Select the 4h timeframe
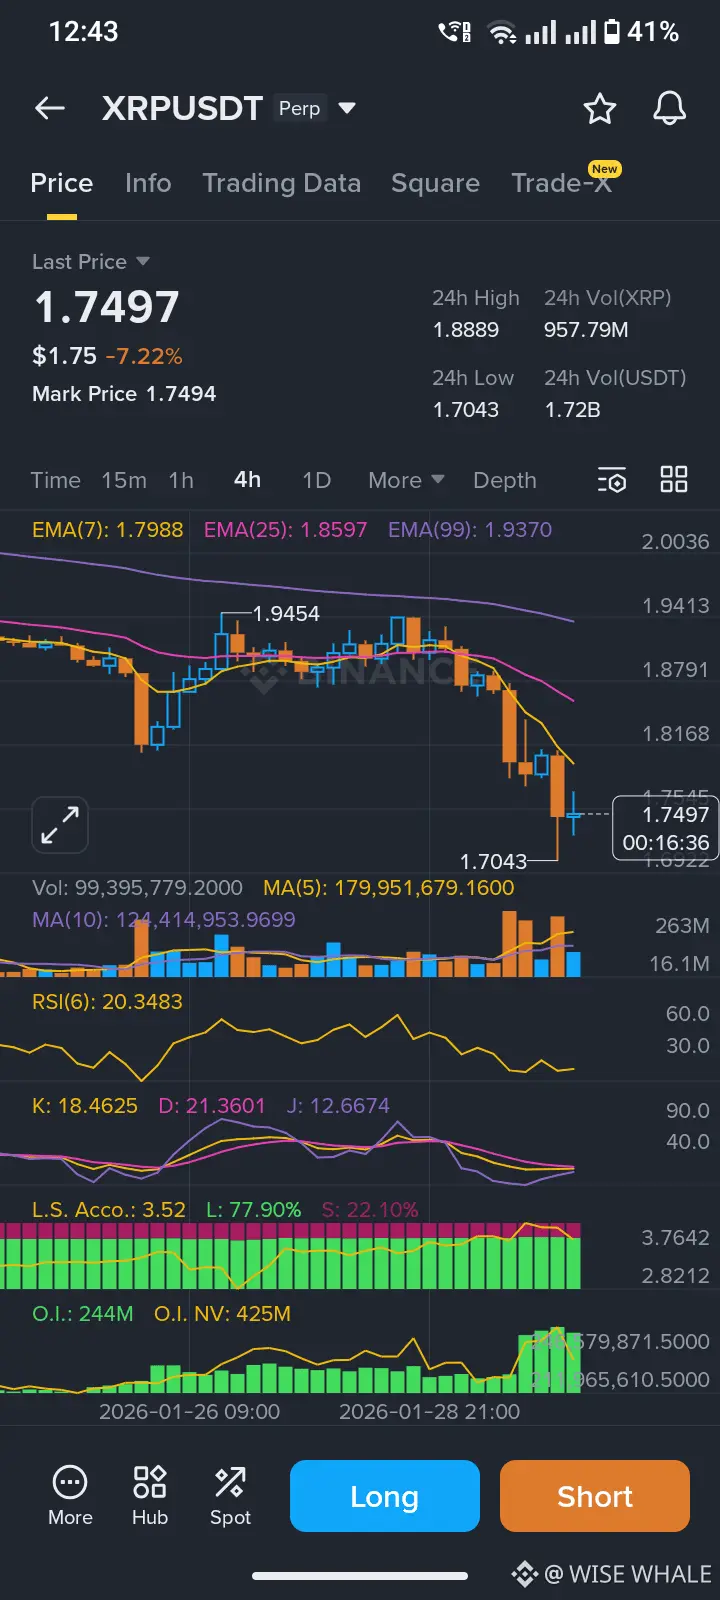Screen dimensions: 720x1600 [248, 481]
